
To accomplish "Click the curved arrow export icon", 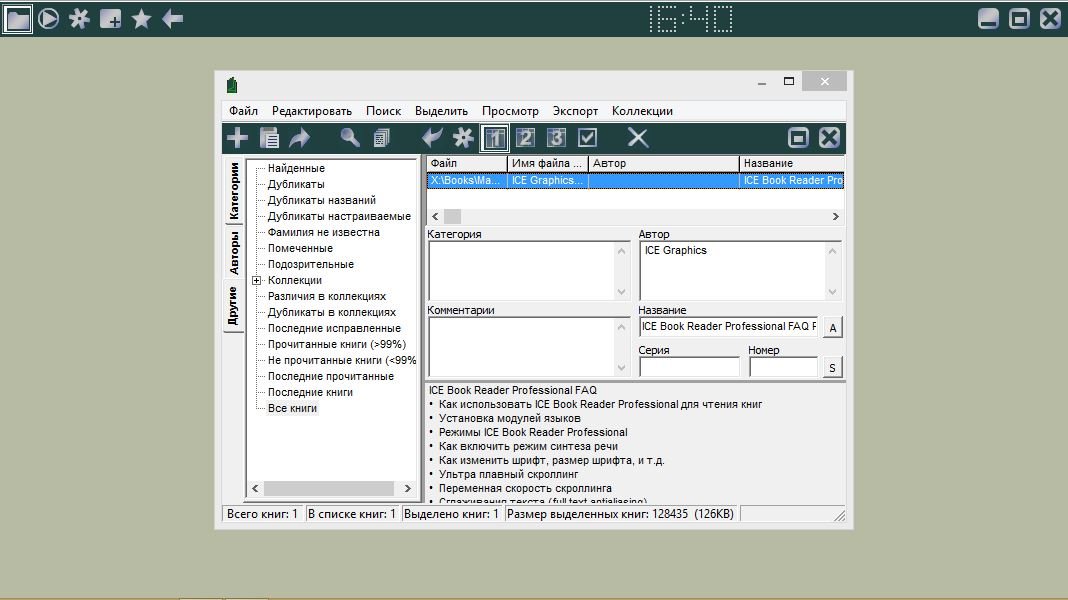I will point(300,138).
